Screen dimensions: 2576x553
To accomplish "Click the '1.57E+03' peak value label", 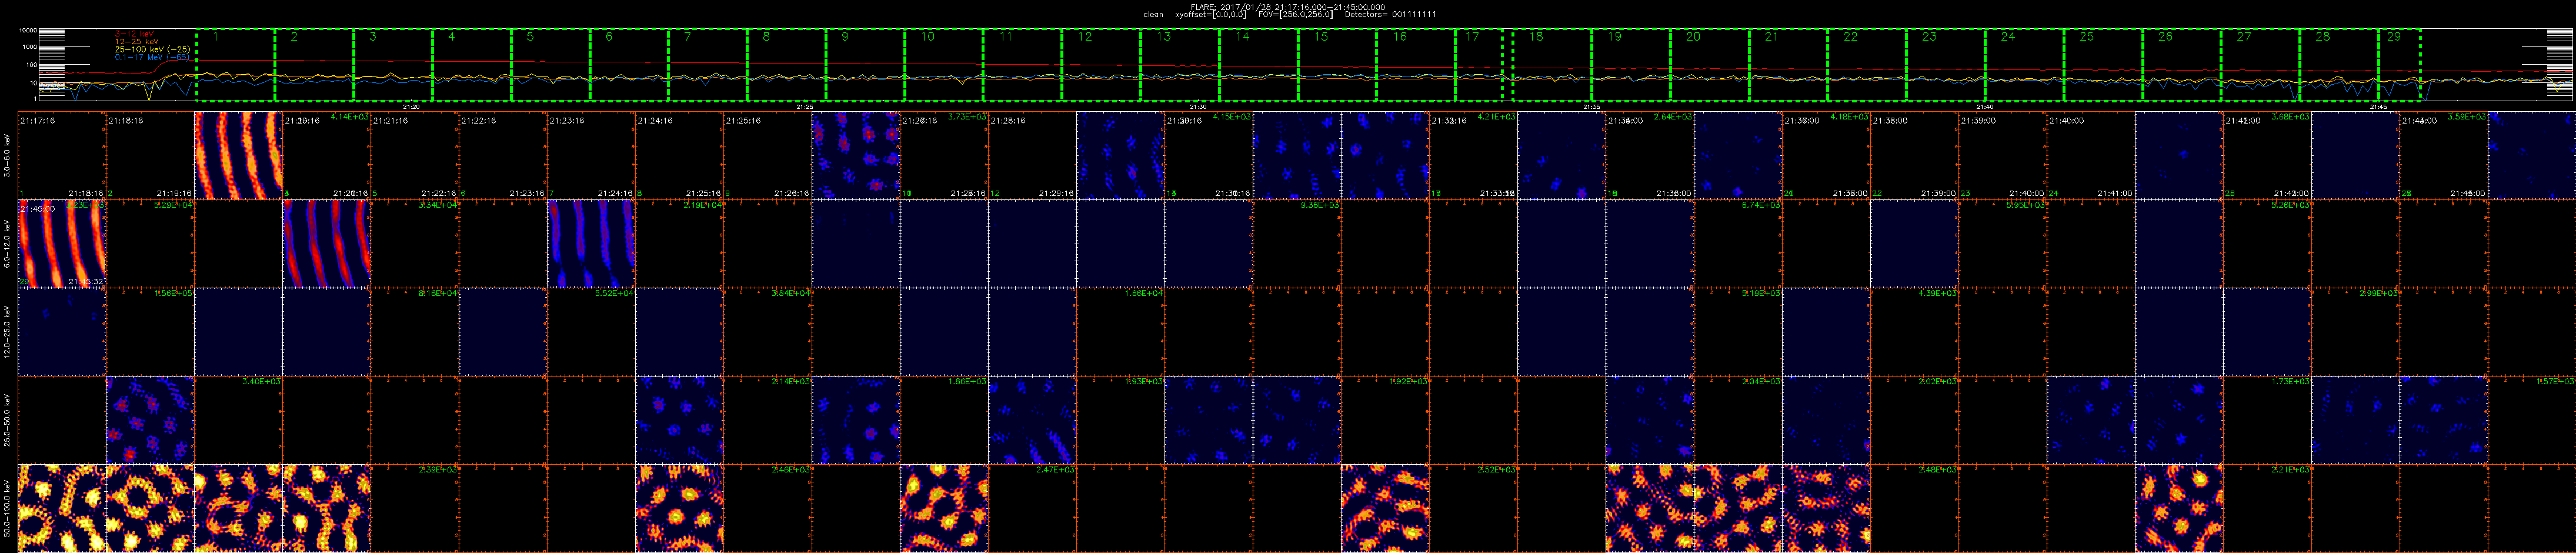I will tap(2556, 381).
